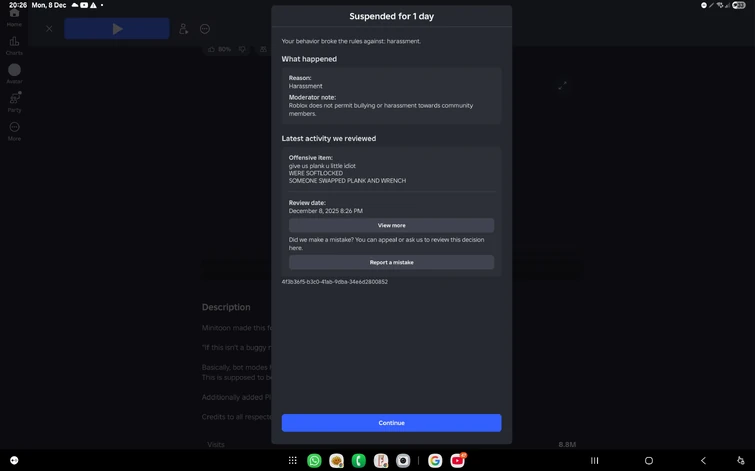Viewport: 755px width, 471px height.
Task: Open the Home tab in Roblox sidebar
Action: click(x=14, y=18)
